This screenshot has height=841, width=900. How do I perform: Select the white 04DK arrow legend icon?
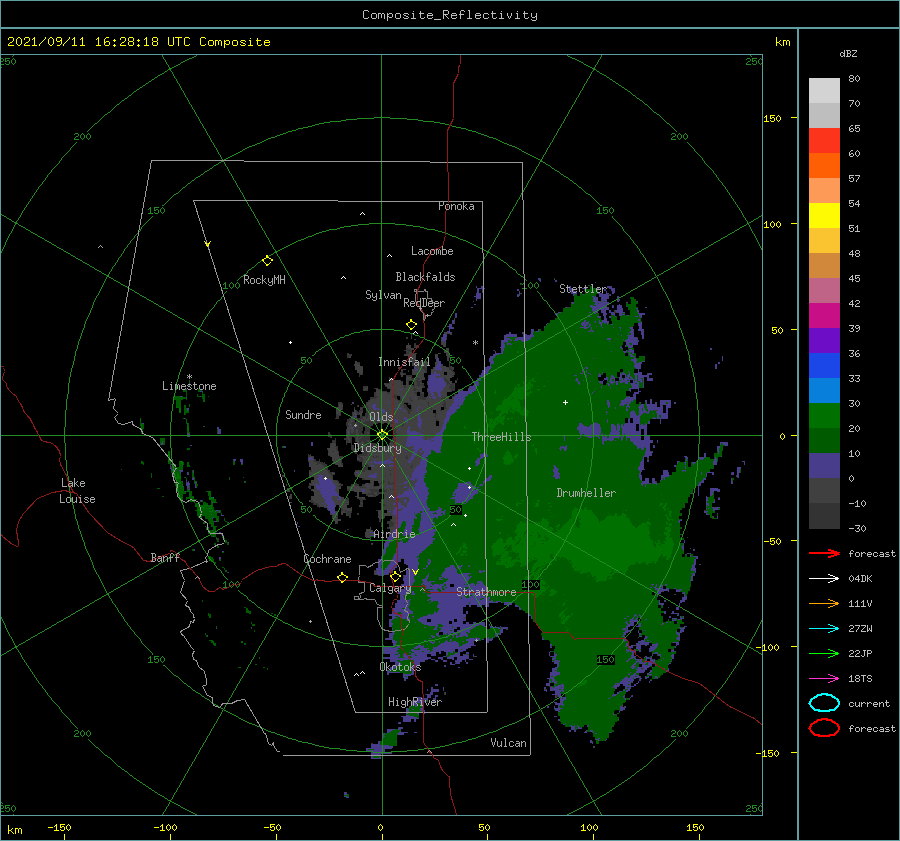point(824,579)
